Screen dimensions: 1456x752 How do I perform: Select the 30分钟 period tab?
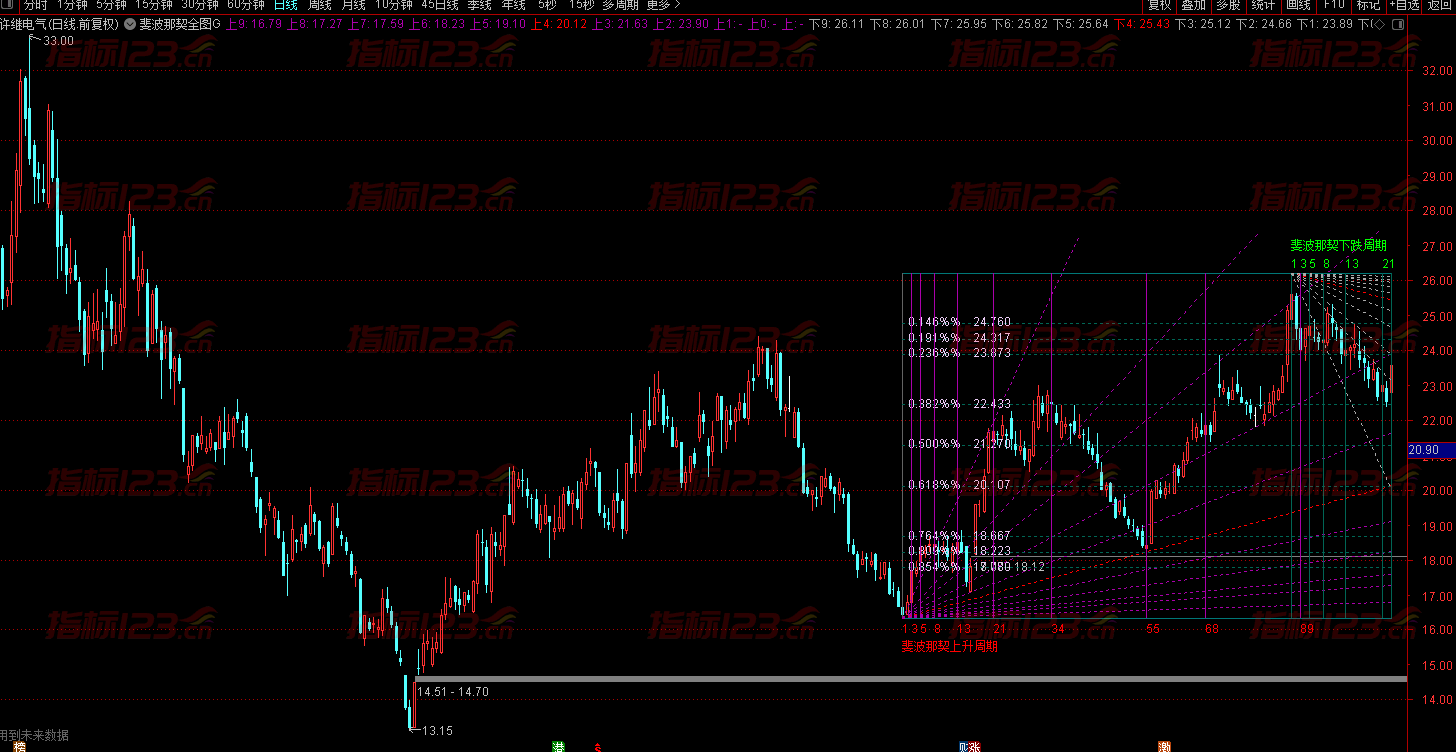200,5
